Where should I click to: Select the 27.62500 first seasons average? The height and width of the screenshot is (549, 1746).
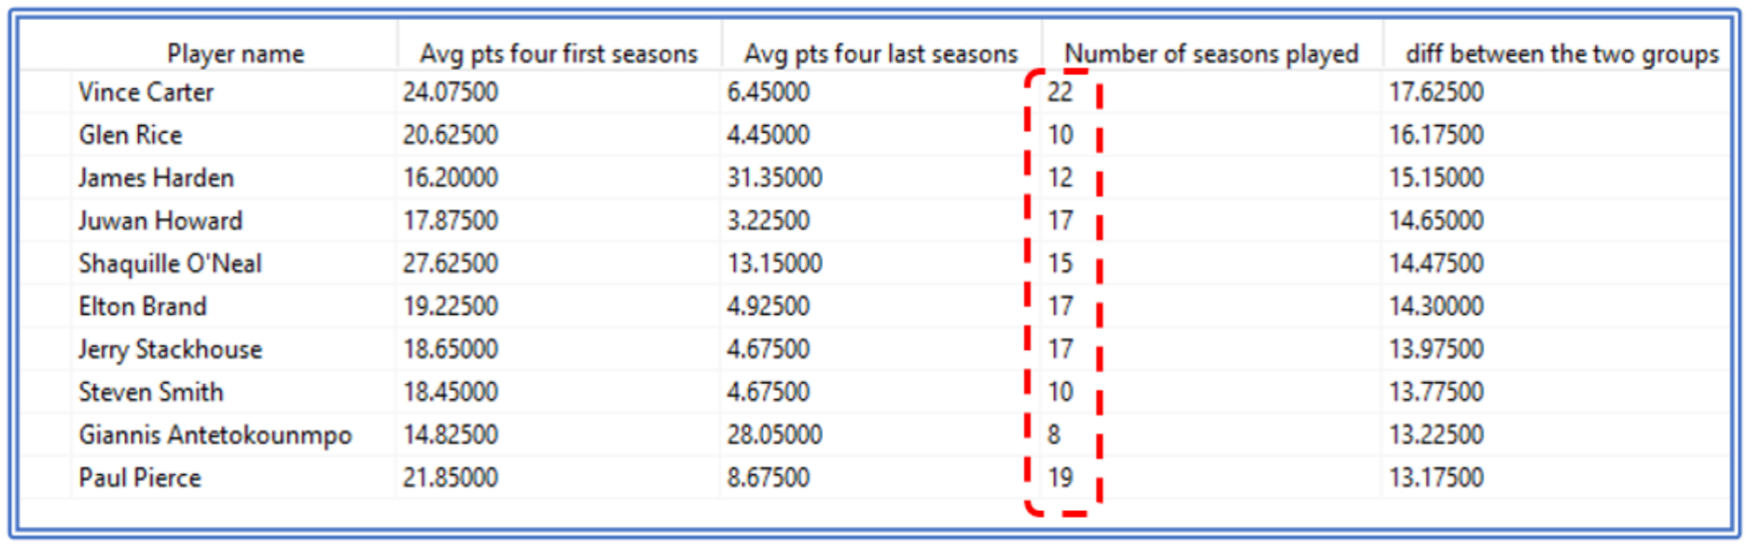pyautogui.click(x=450, y=264)
